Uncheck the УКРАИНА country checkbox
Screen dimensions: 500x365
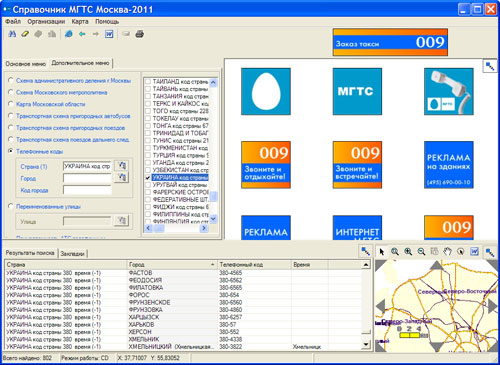click(x=148, y=177)
